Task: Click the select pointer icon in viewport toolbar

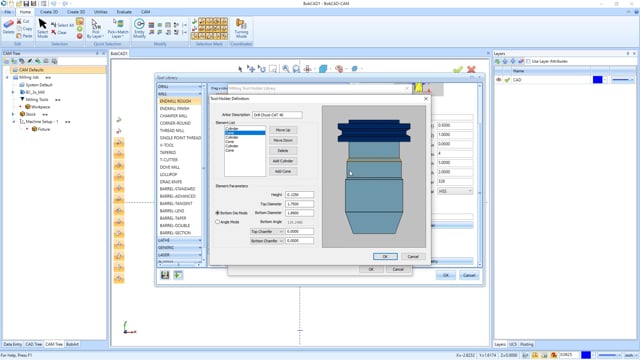Action: click(240, 69)
